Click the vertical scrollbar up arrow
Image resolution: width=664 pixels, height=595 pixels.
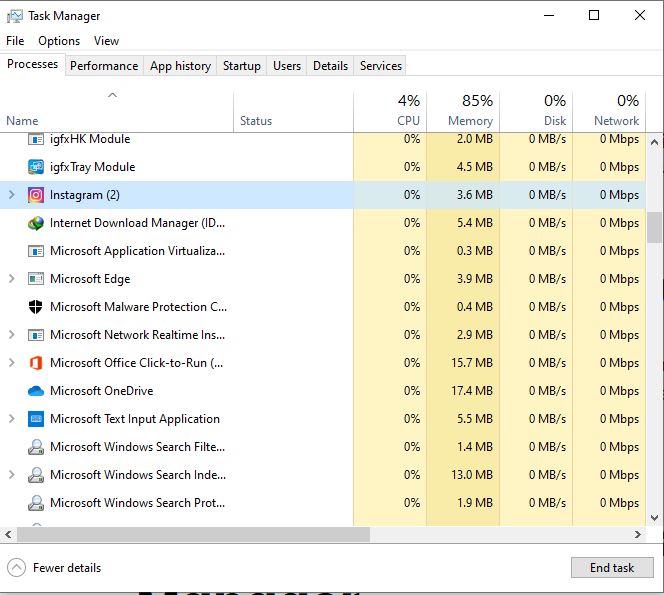pos(654,142)
